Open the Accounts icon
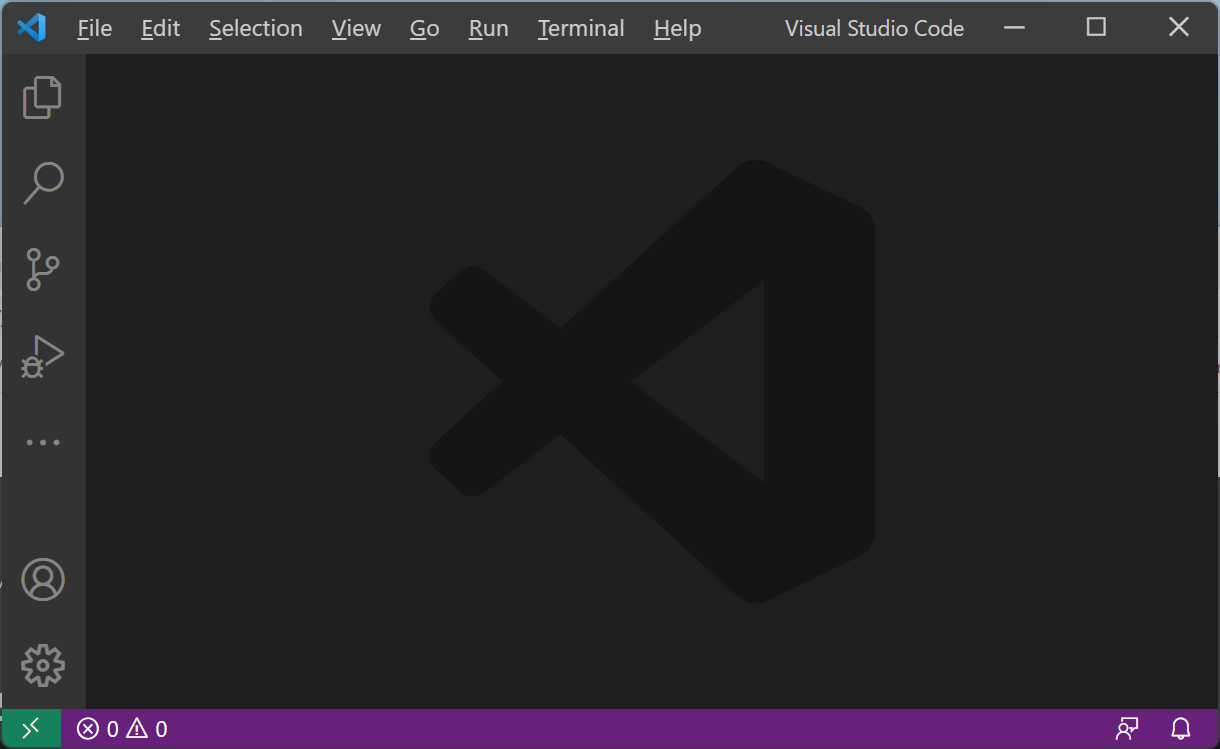Screen dimensions: 1220x749 pos(43,579)
